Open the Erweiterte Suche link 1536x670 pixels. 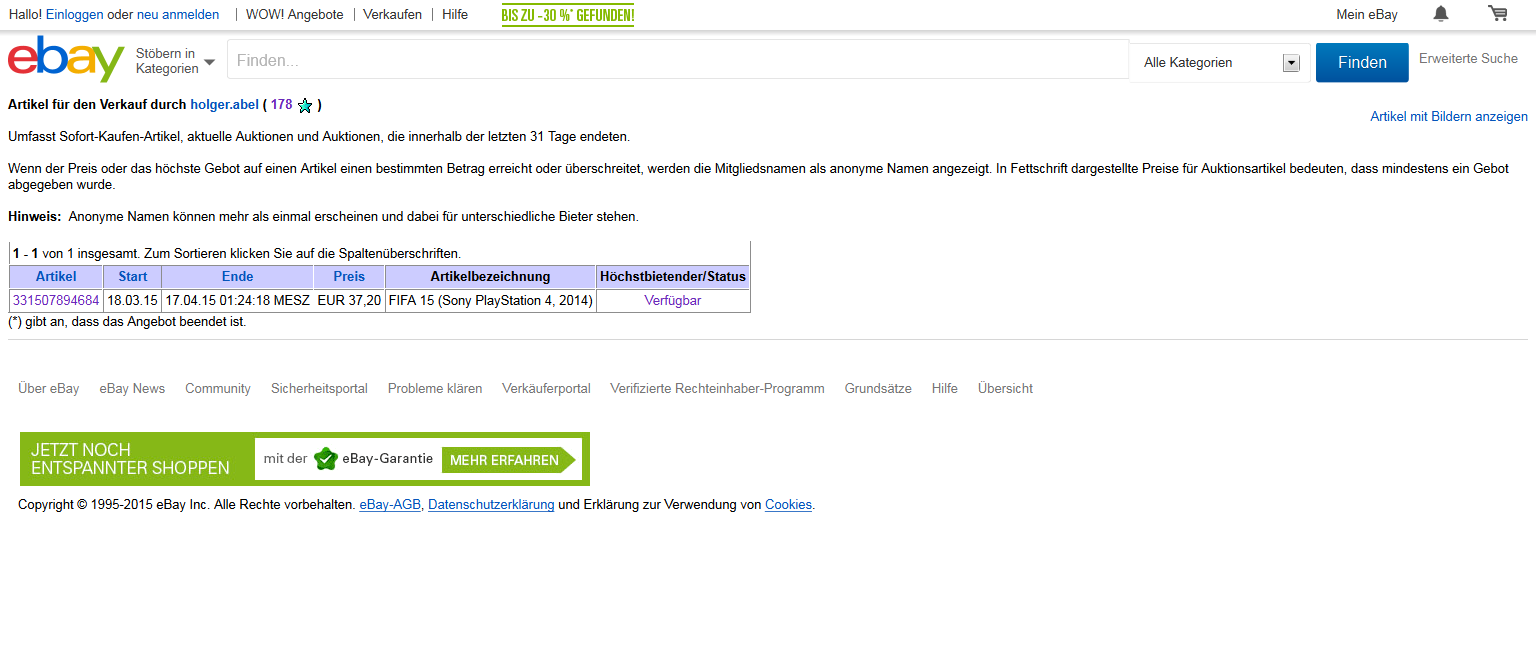tap(1468, 59)
